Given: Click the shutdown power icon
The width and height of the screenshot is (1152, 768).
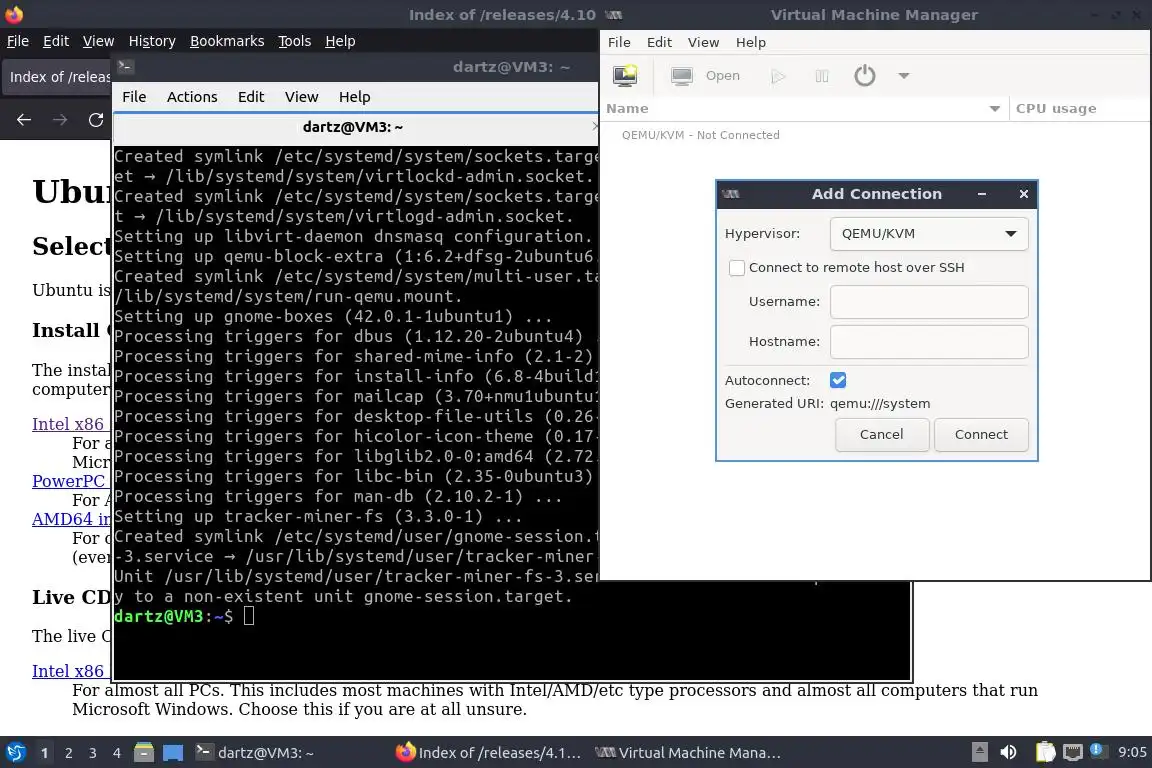Looking at the screenshot, I should (865, 76).
